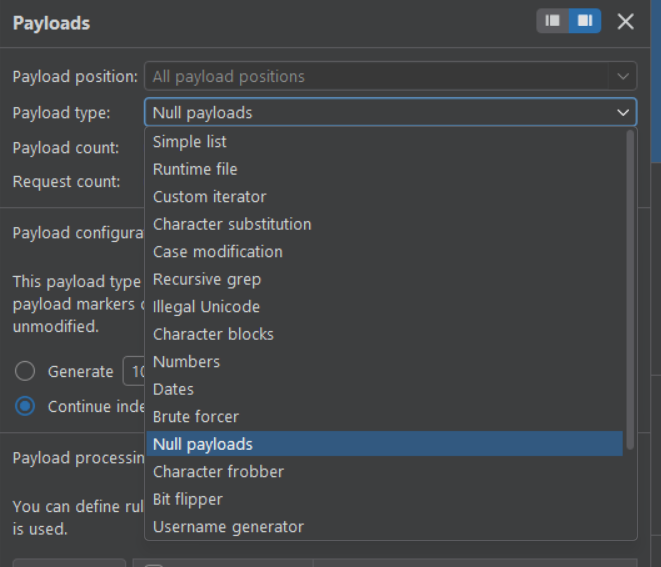Select Custom iterator from the list
This screenshot has width=661, height=567.
[x=384, y=197]
